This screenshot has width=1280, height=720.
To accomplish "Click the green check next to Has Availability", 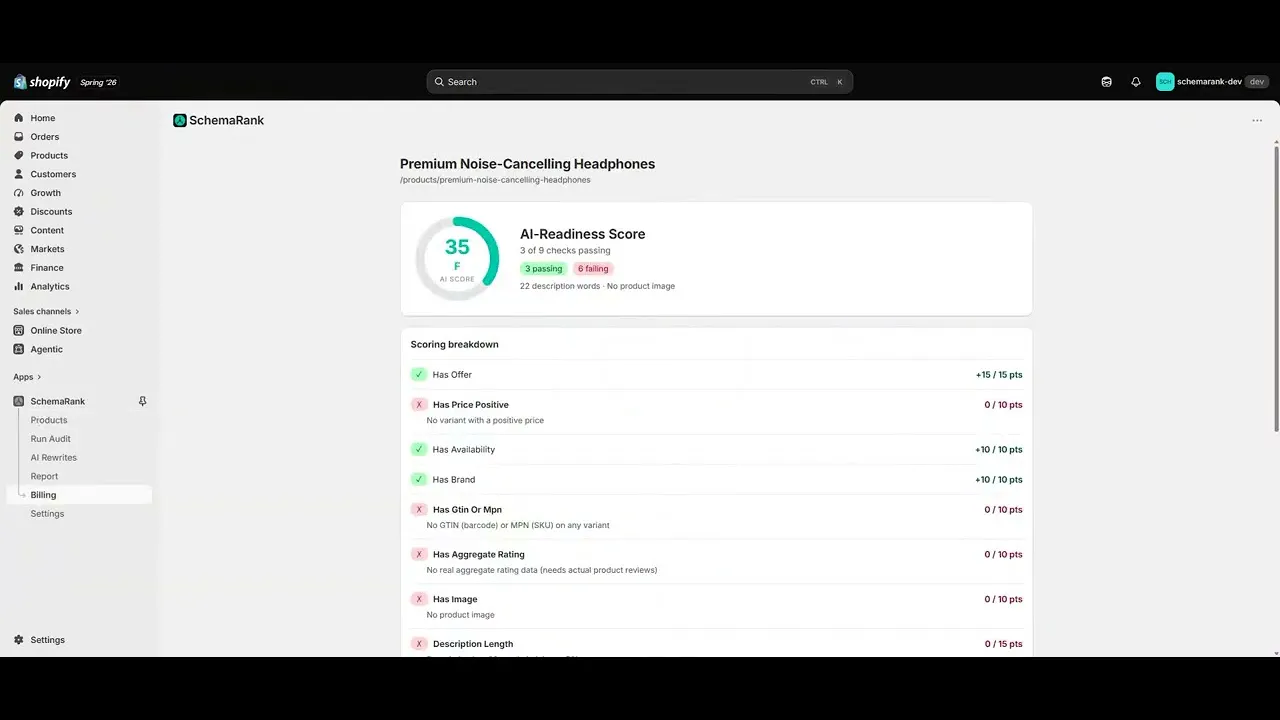I will (x=419, y=450).
